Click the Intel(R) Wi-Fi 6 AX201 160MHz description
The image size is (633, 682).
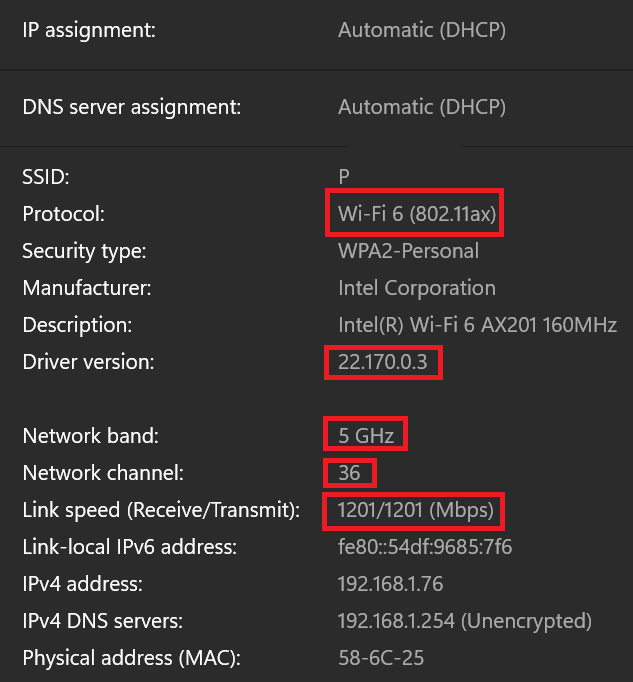(x=478, y=325)
